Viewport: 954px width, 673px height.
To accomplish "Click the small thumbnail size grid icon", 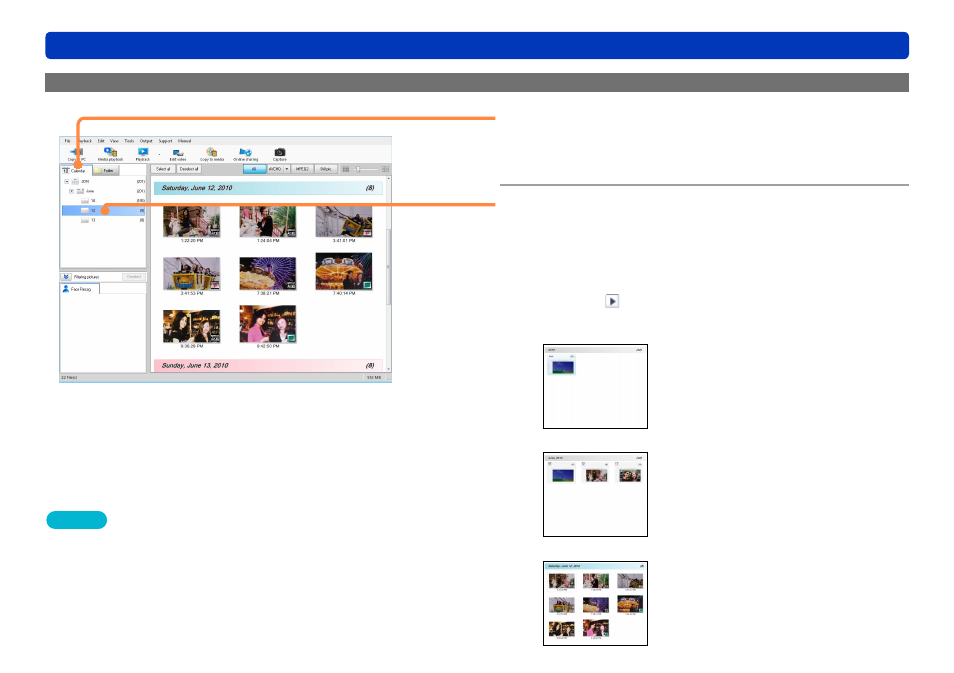I will click(346, 169).
